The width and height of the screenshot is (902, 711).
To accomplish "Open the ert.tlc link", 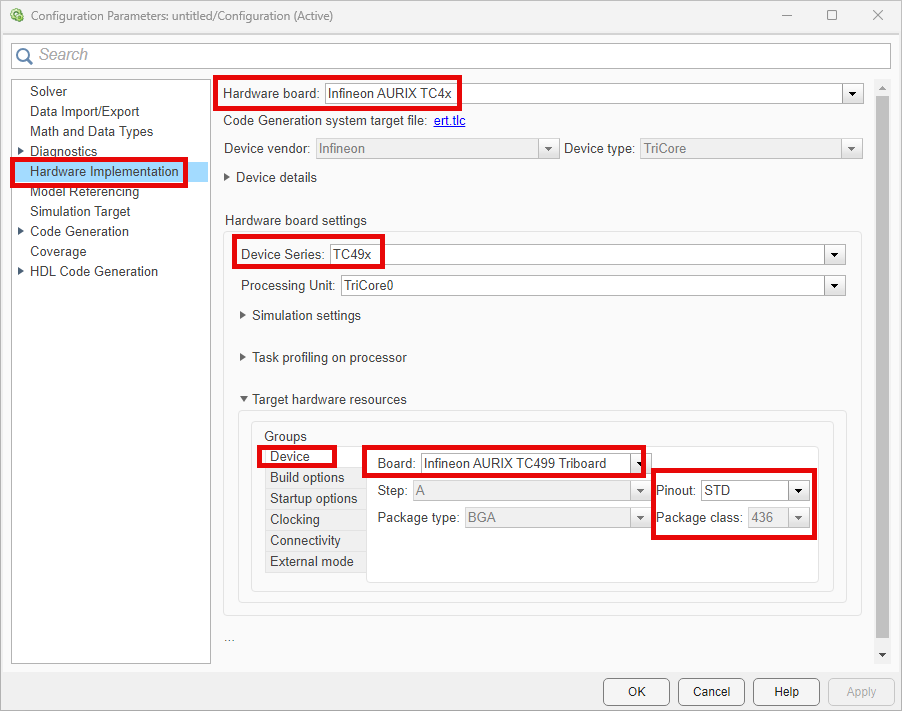I will (450, 120).
